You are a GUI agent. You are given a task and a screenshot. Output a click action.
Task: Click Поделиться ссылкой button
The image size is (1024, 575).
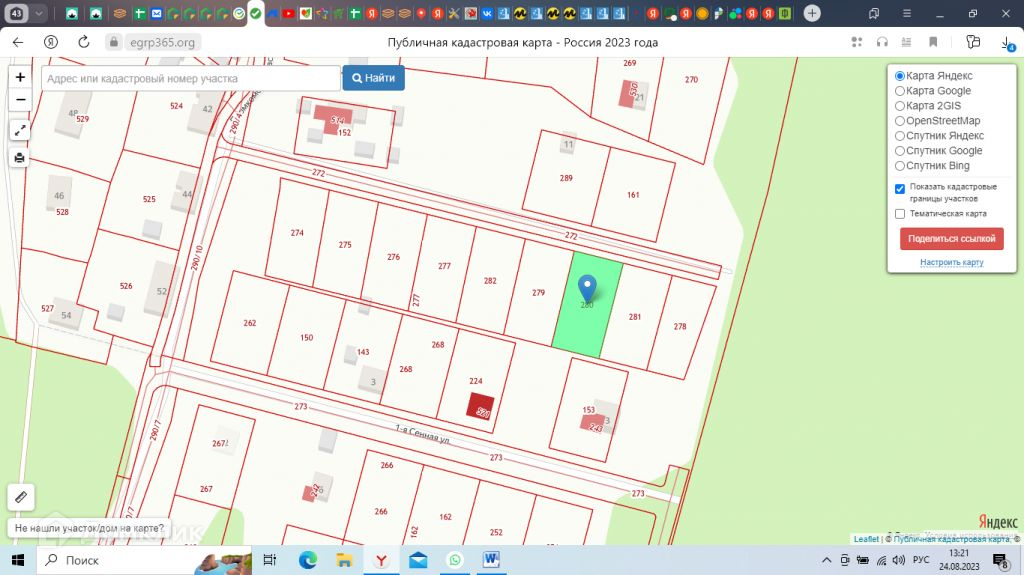click(x=952, y=238)
